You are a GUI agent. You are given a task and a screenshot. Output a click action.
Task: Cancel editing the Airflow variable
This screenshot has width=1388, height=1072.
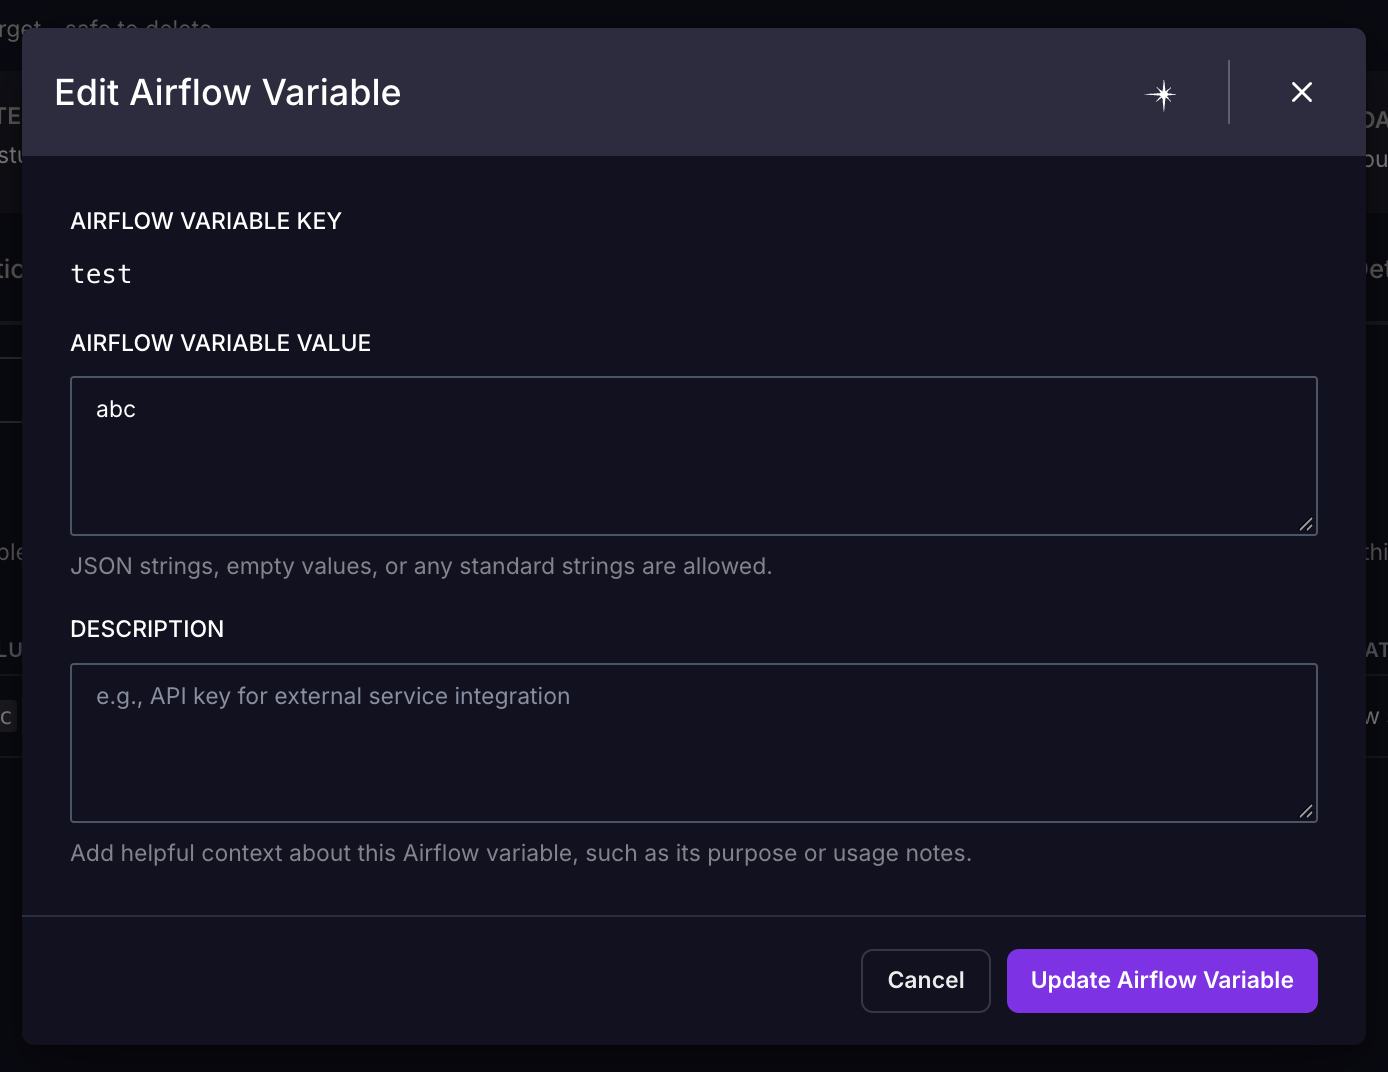[926, 981]
